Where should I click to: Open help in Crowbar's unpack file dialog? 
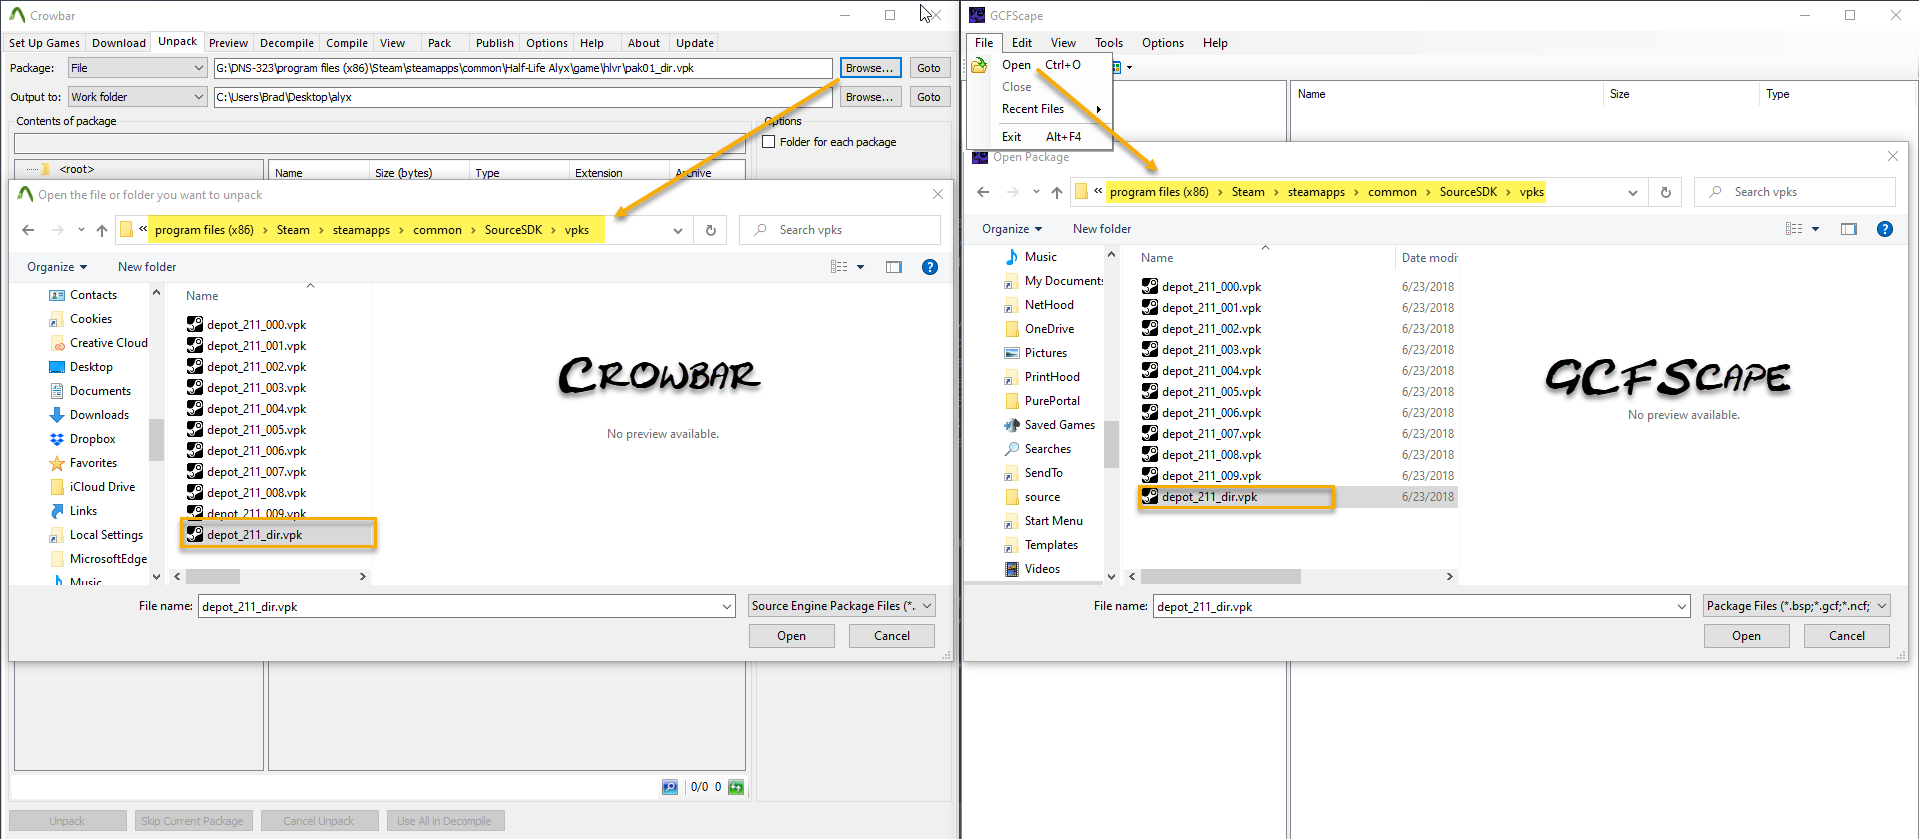point(930,267)
